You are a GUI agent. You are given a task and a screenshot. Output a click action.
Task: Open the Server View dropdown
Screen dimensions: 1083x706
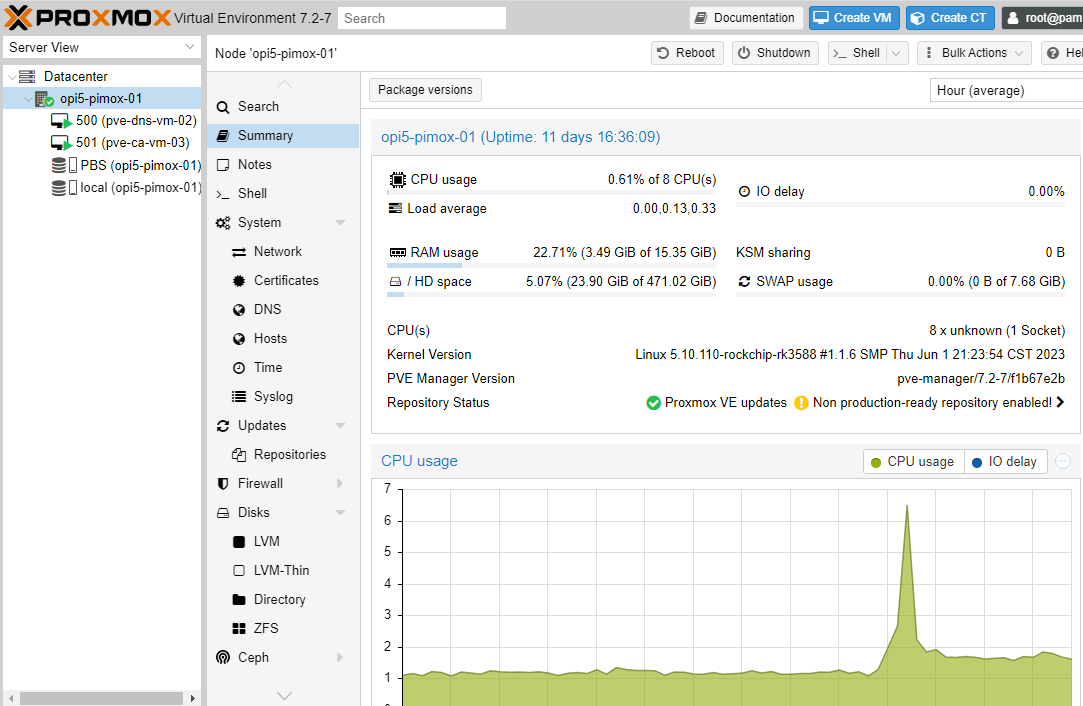(102, 47)
